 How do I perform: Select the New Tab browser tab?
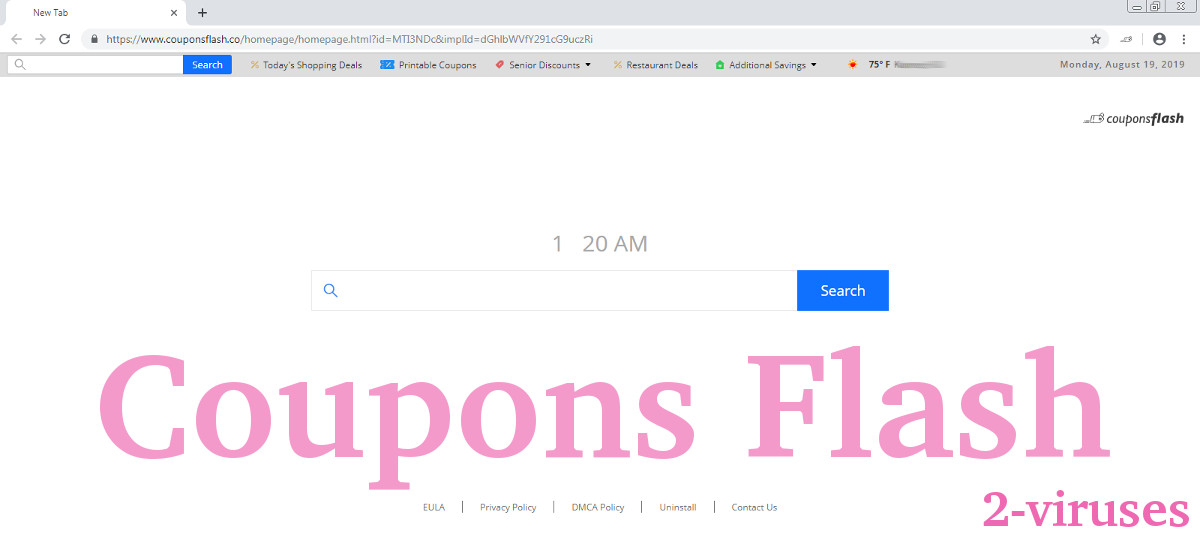(x=96, y=13)
